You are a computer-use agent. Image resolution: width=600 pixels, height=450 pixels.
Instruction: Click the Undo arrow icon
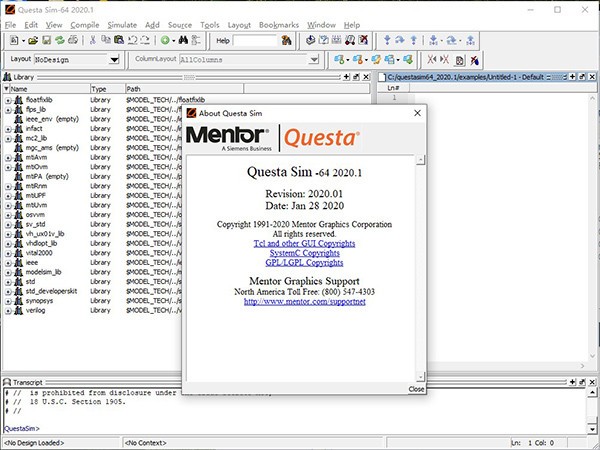click(133, 40)
